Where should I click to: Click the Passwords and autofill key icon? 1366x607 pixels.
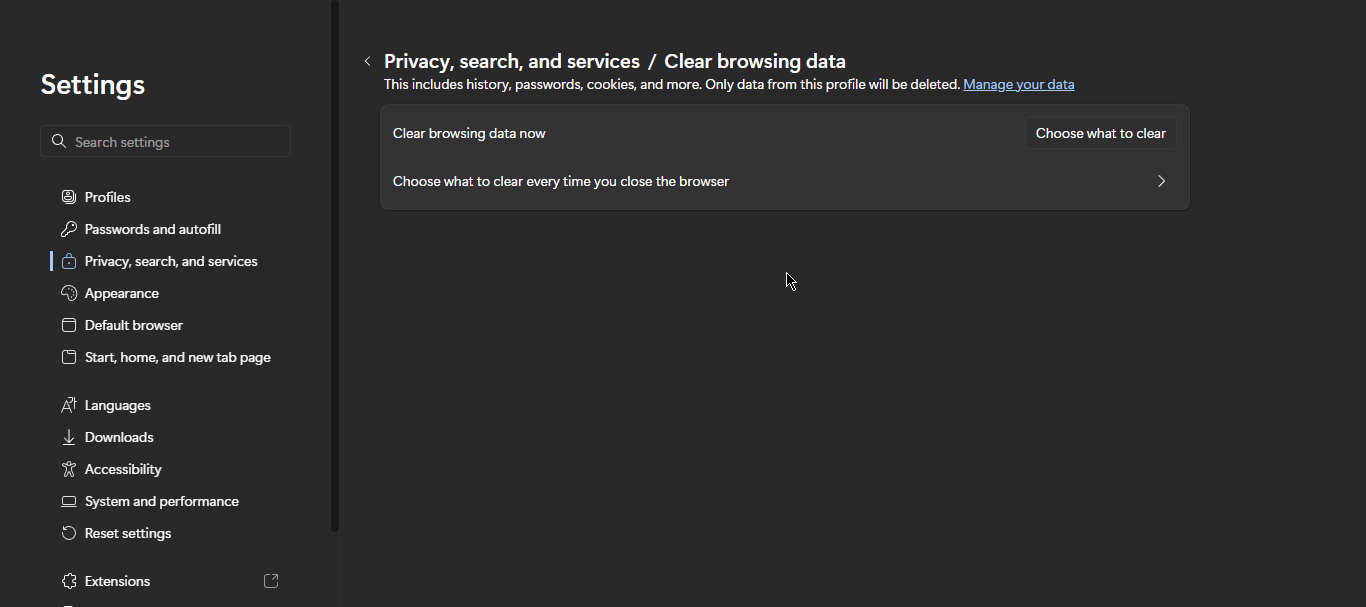69,229
